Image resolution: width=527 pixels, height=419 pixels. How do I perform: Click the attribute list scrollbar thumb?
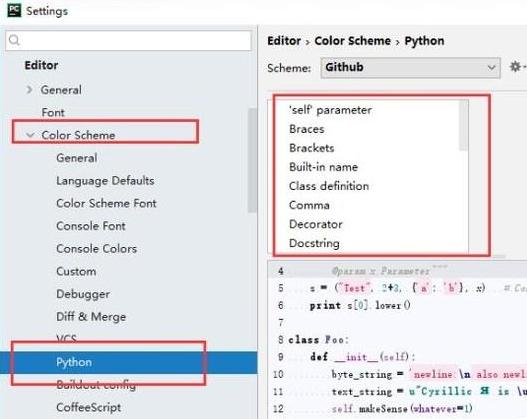tap(463, 125)
